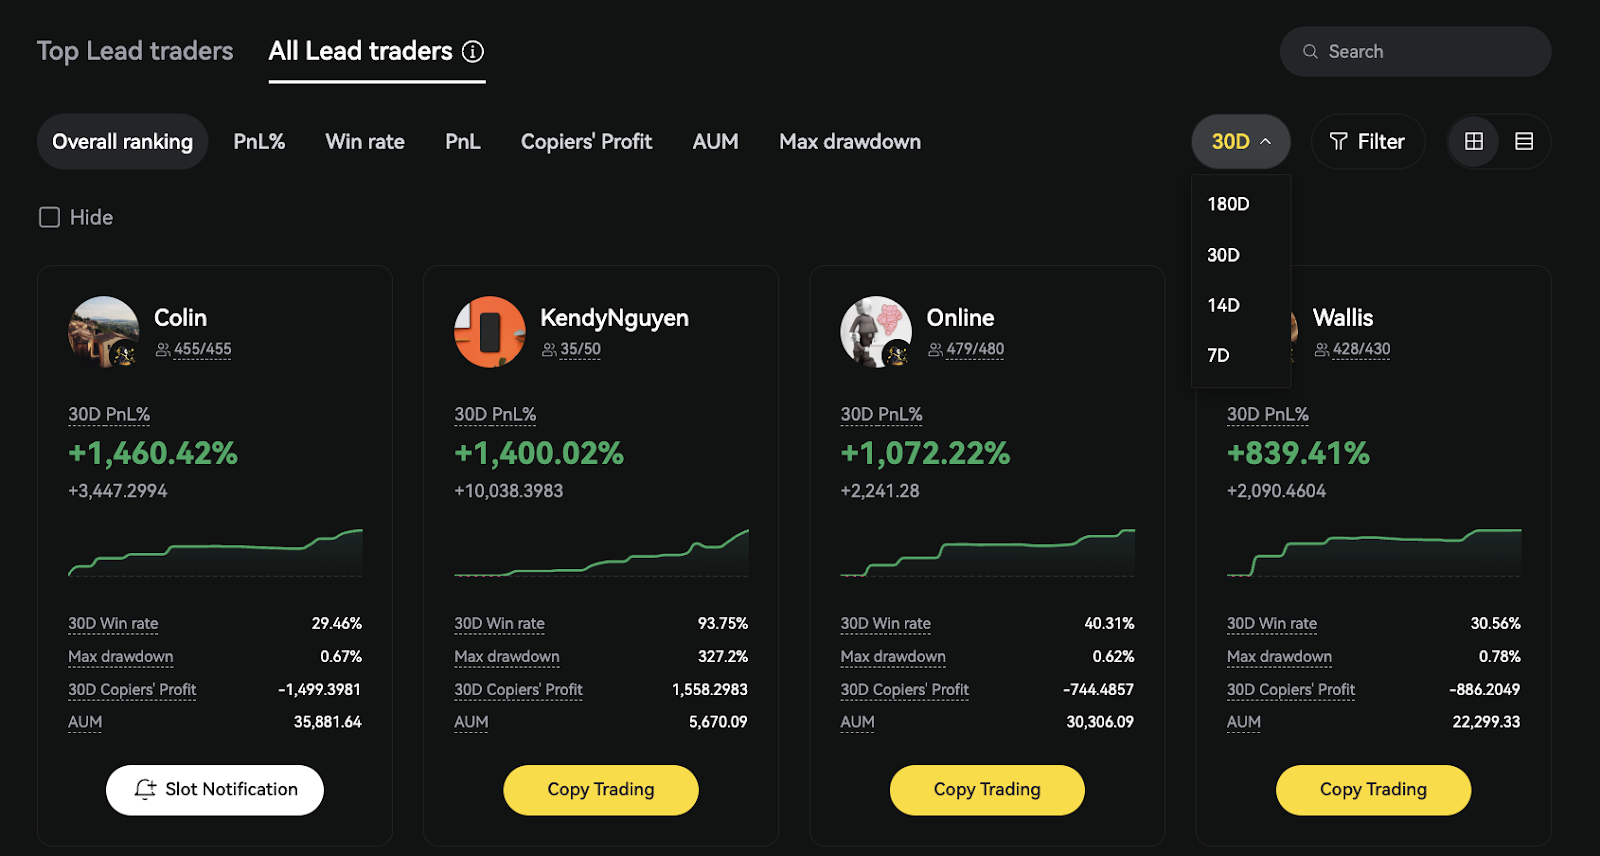Click Copy Trading for KendyNguyen
This screenshot has width=1600, height=856.
coord(600,790)
